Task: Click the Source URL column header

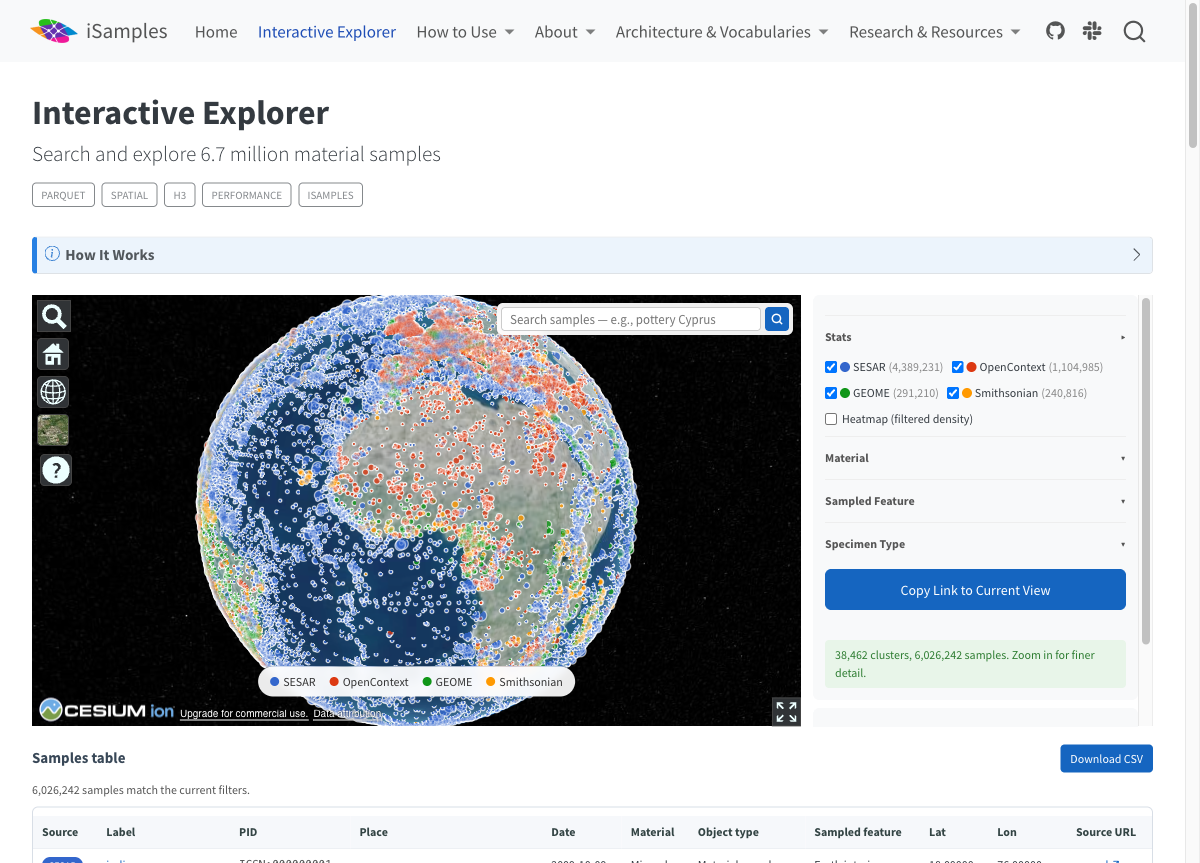Action: pyautogui.click(x=1106, y=832)
